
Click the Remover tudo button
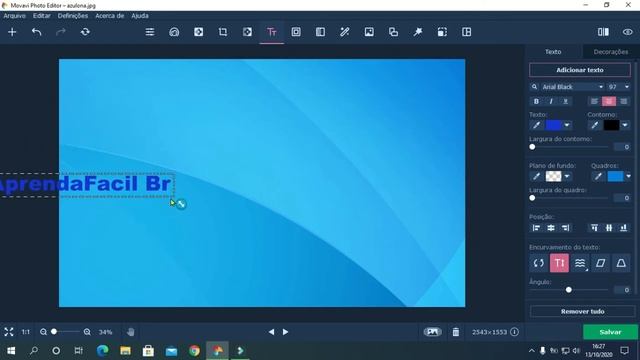coord(582,311)
